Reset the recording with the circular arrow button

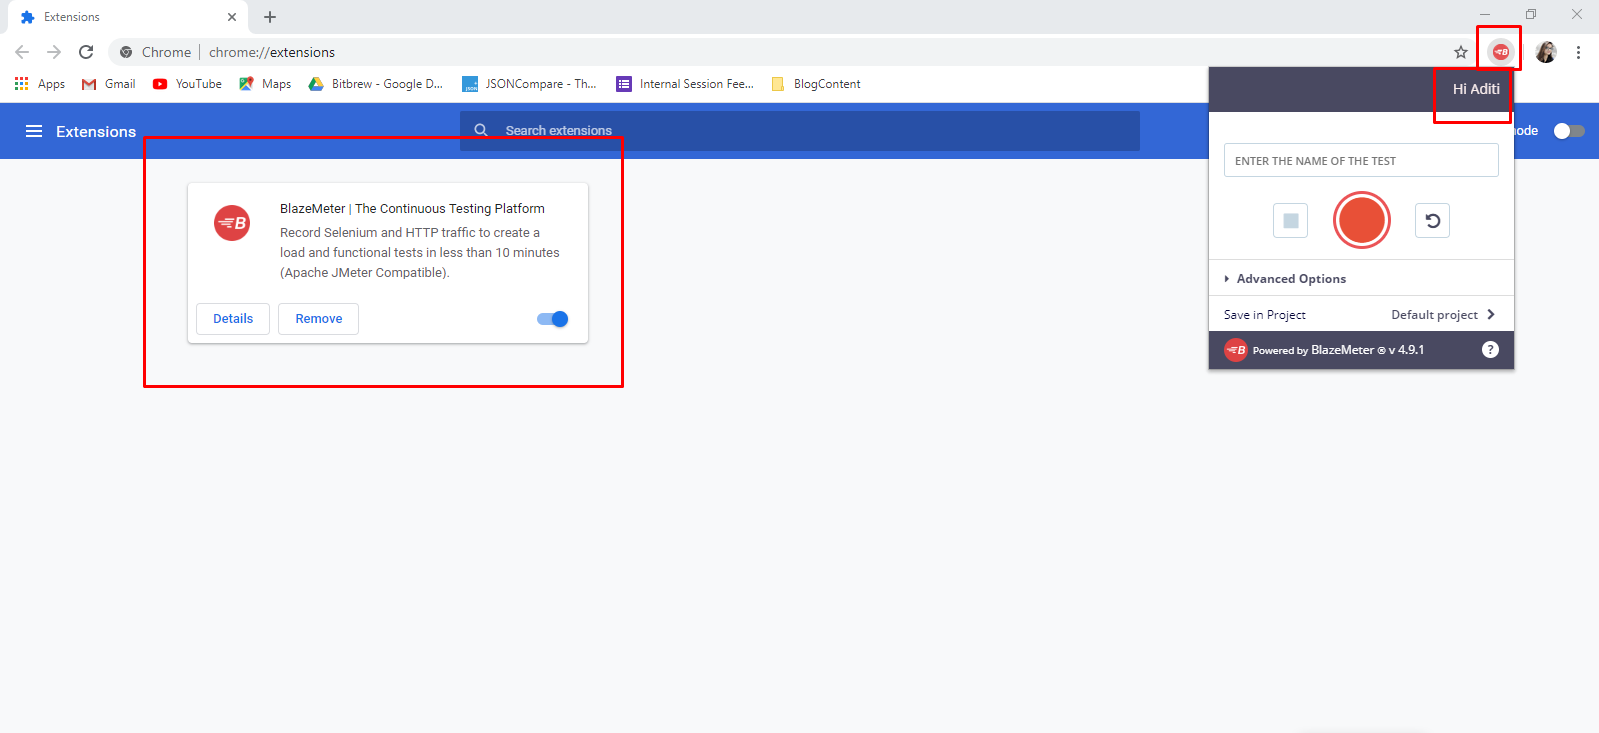pos(1432,220)
